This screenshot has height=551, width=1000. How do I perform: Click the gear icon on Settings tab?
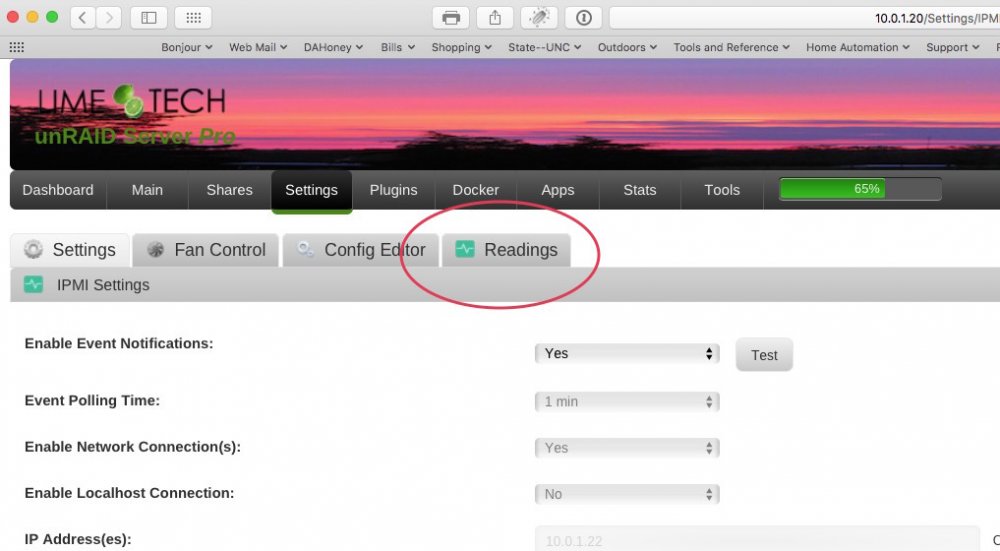(x=33, y=249)
